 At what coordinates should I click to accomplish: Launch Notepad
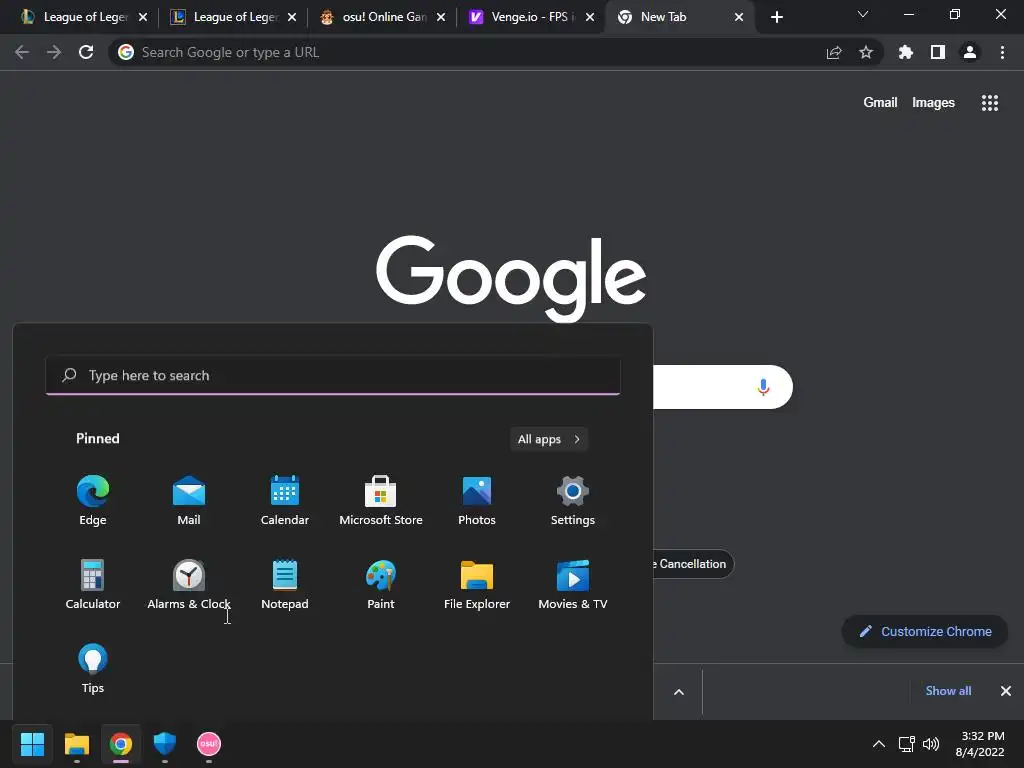(x=285, y=584)
